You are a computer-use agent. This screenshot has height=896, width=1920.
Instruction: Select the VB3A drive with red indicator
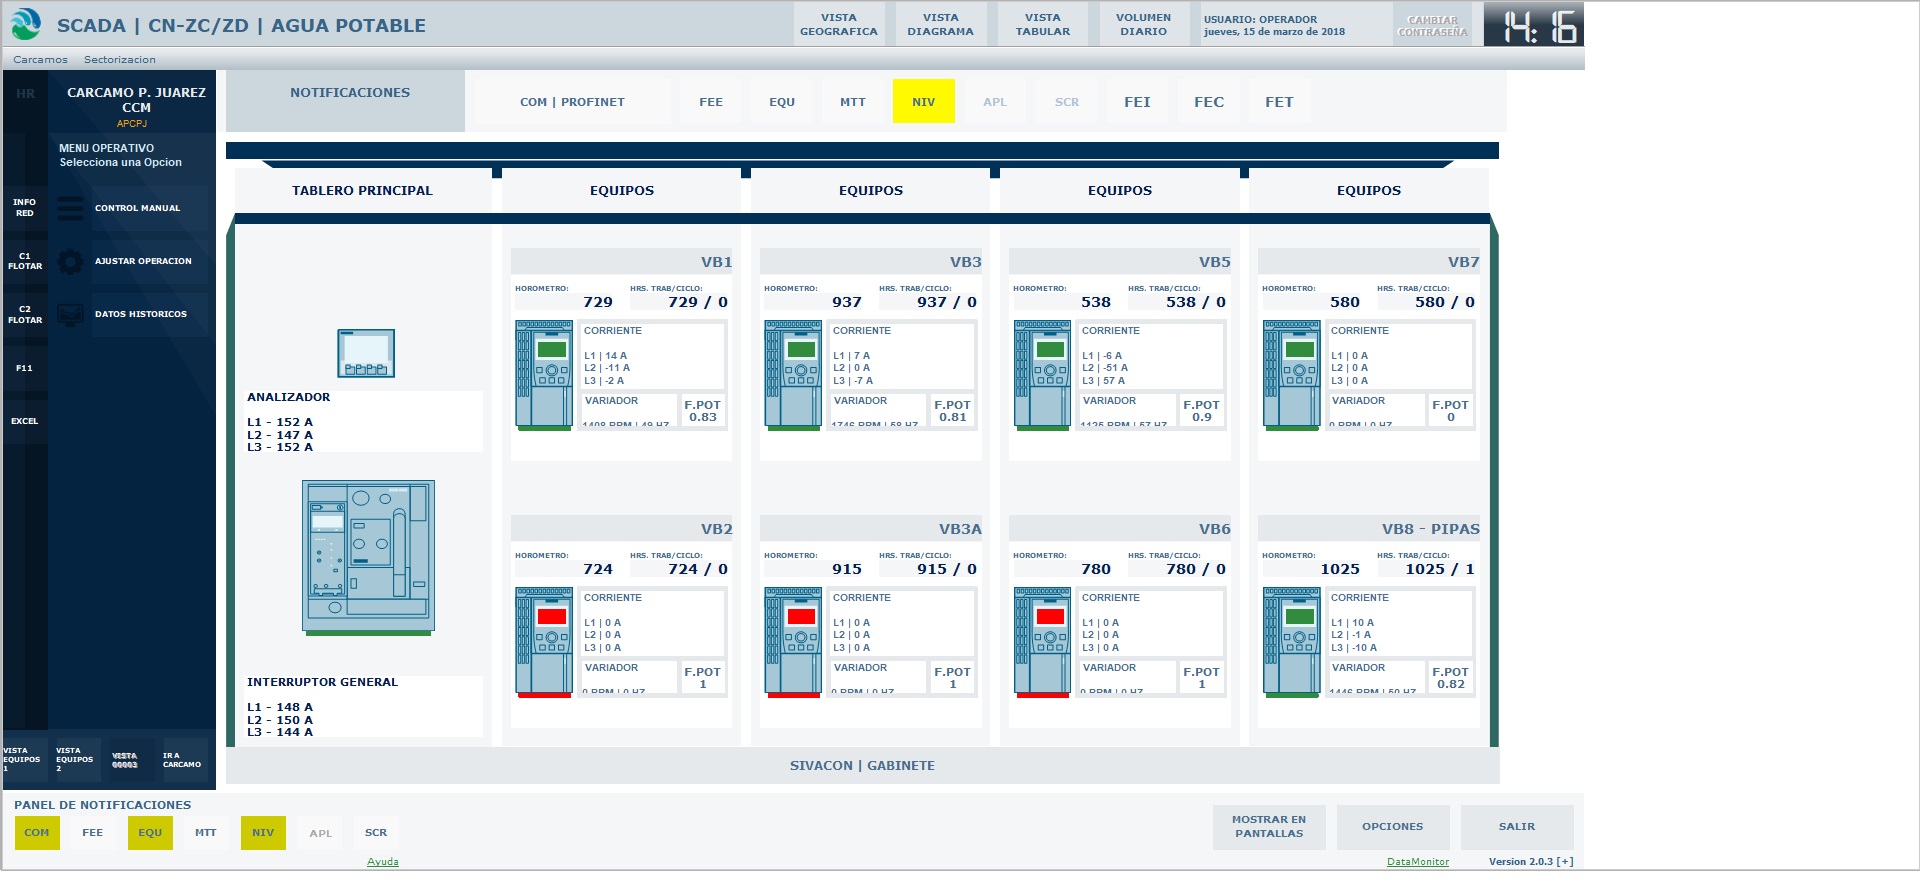(793, 641)
